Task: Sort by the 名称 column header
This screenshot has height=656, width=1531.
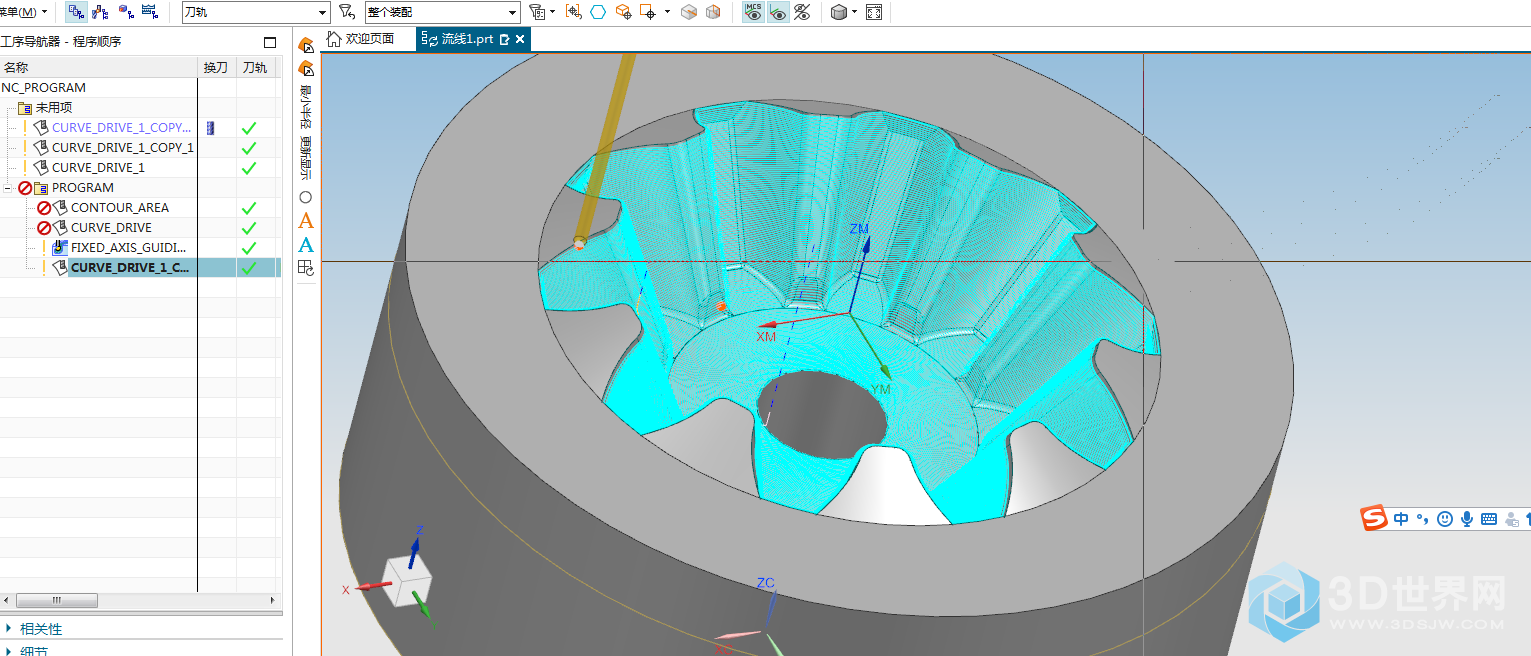Action: (x=99, y=67)
